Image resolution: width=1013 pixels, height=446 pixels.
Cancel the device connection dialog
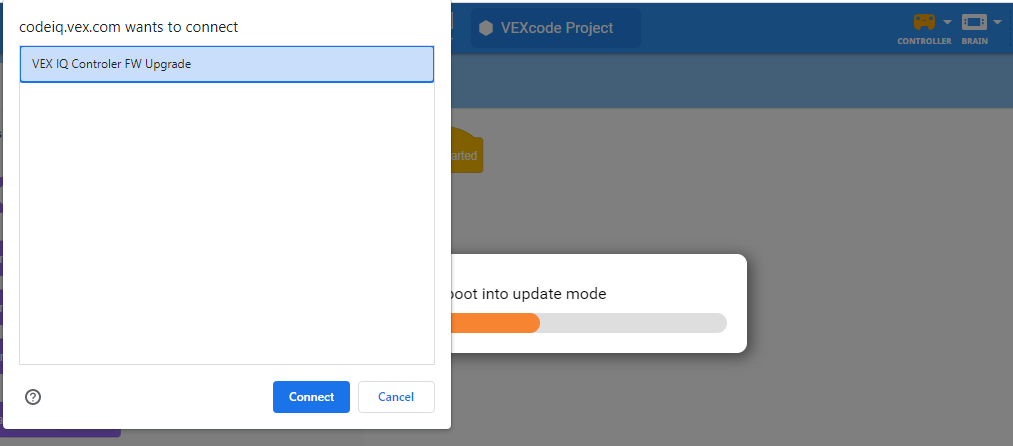click(x=396, y=397)
